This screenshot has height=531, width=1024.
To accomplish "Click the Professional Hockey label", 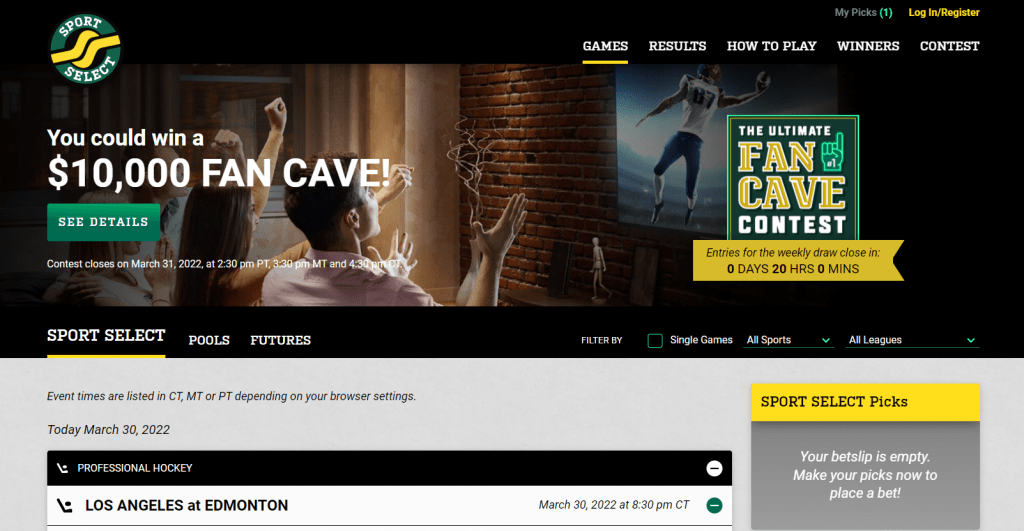I will [x=135, y=468].
